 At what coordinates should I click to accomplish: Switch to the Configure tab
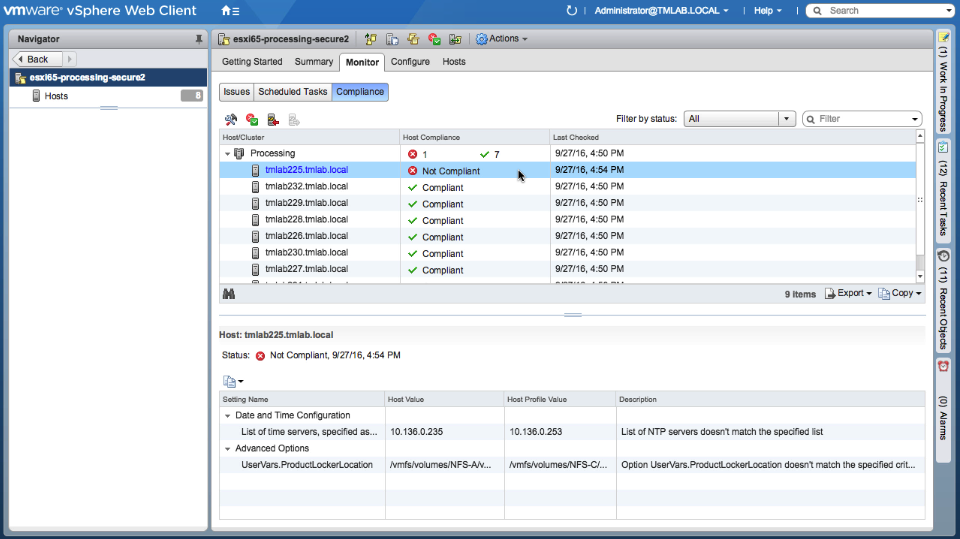pyautogui.click(x=410, y=62)
